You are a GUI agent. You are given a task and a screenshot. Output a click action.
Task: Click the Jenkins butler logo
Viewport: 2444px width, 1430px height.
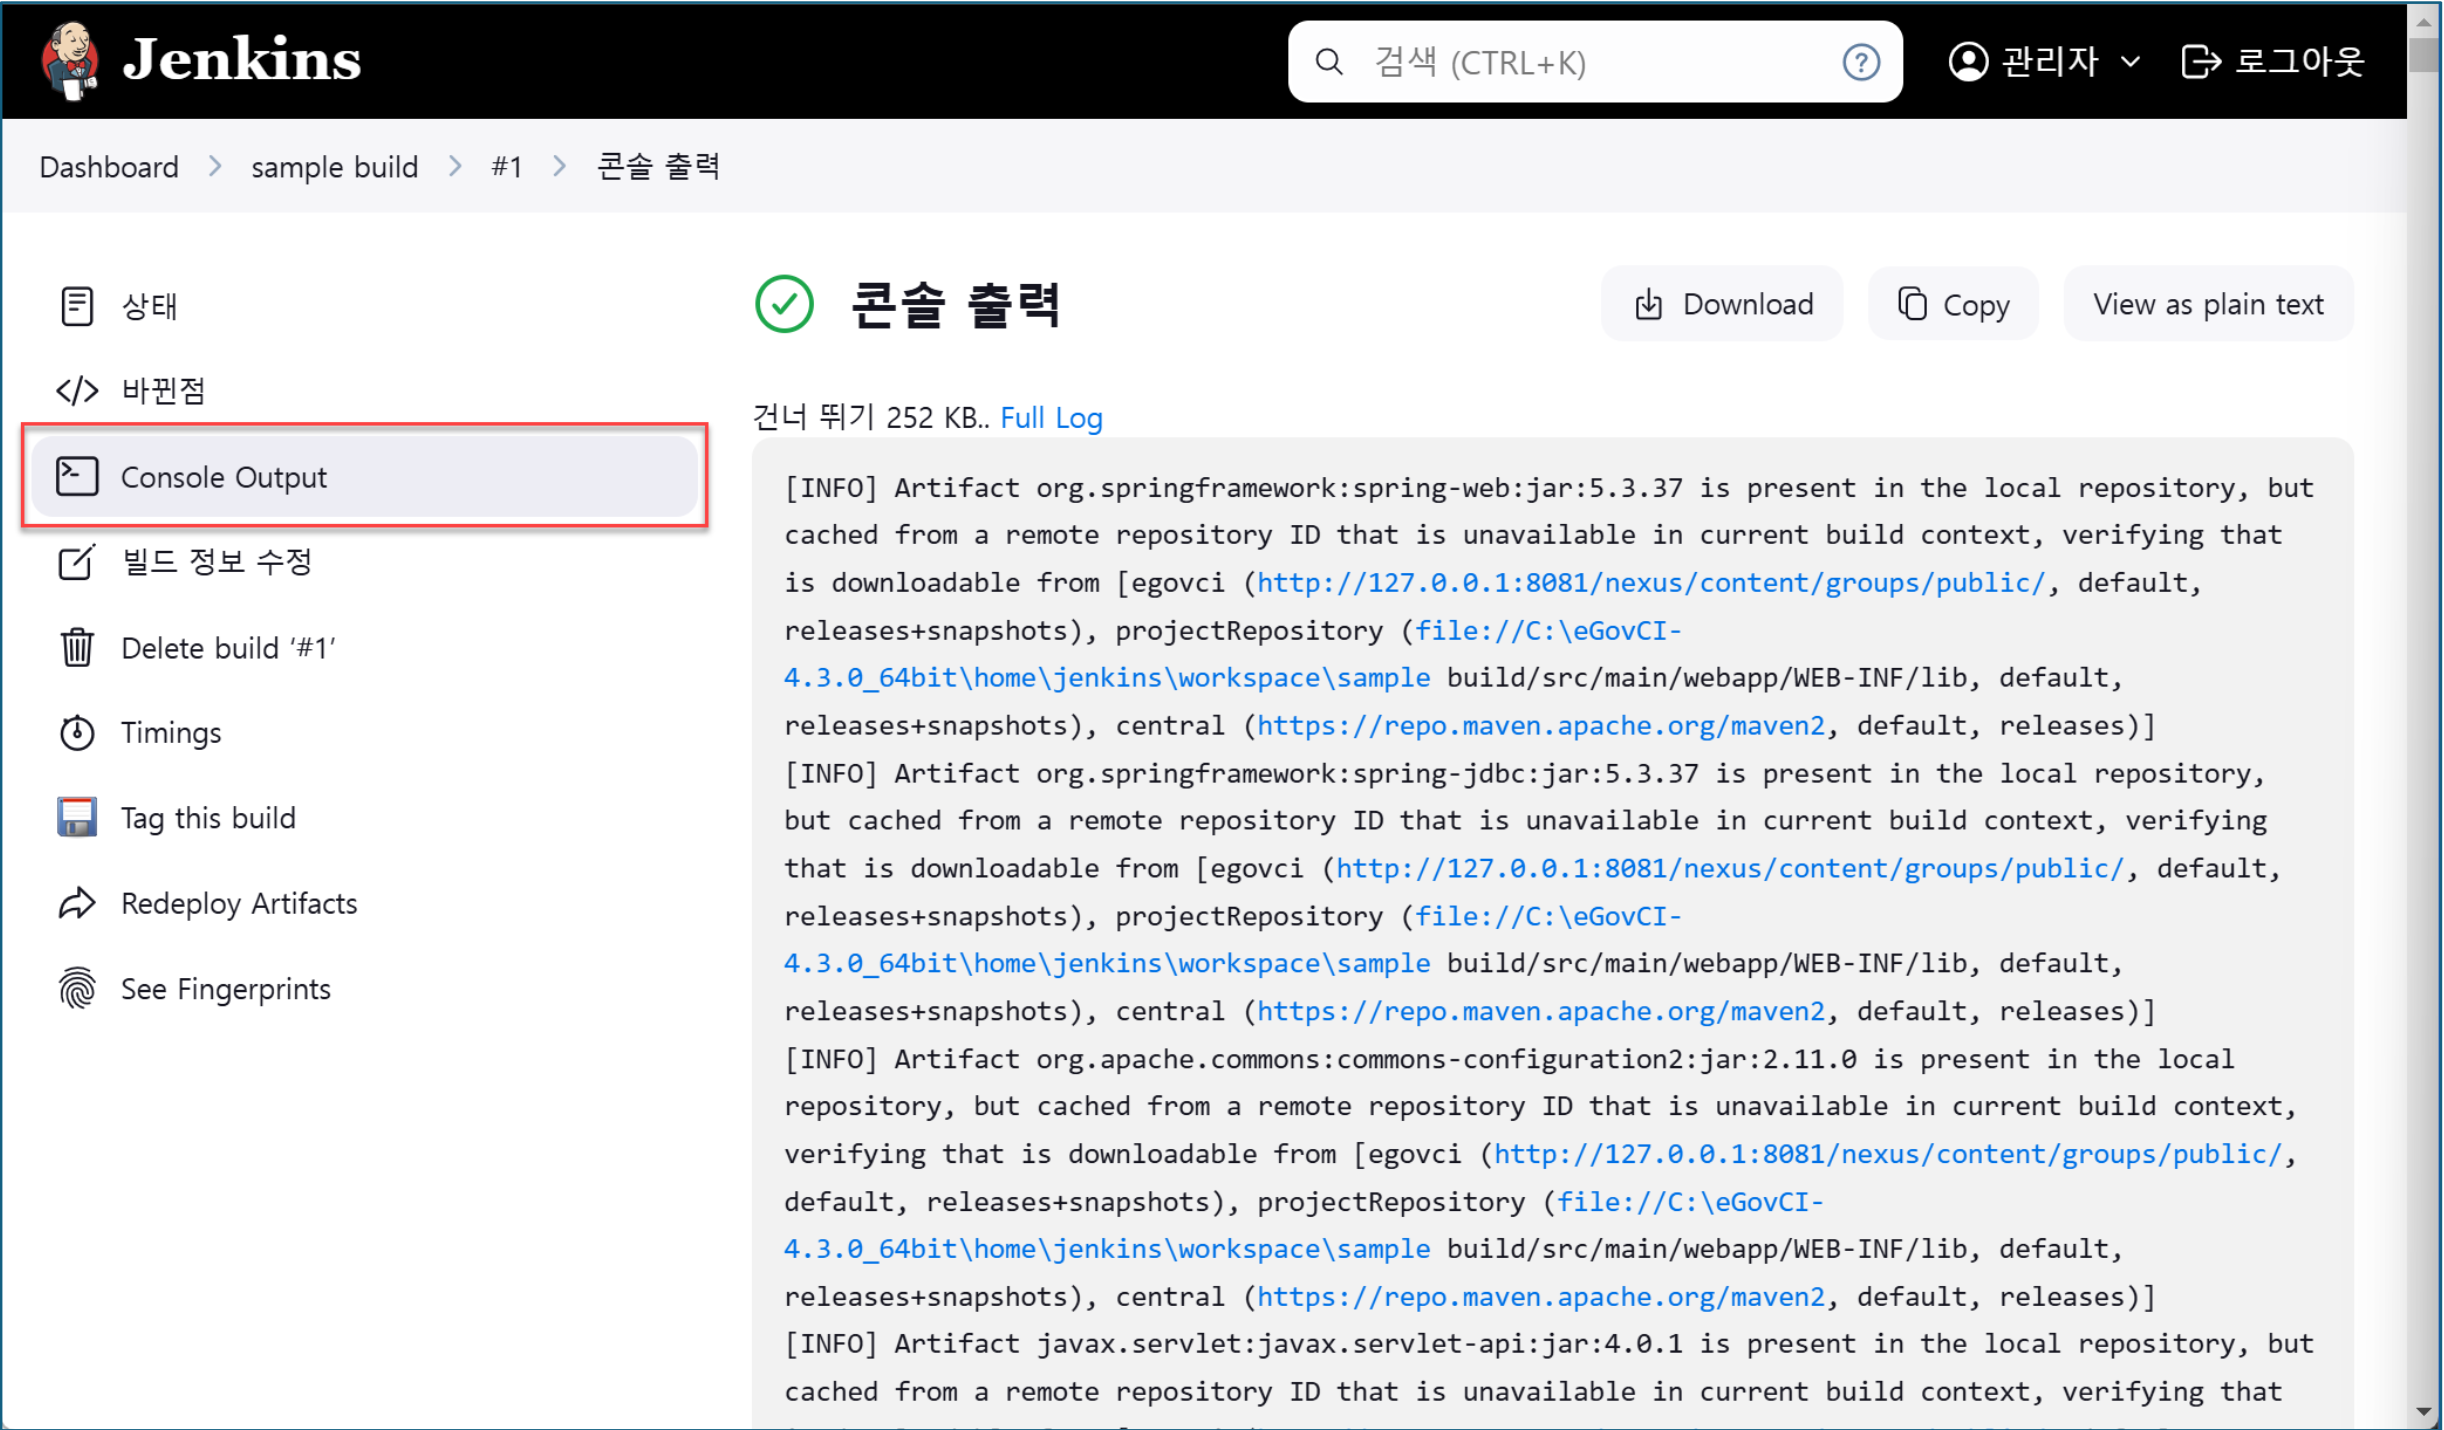(70, 60)
